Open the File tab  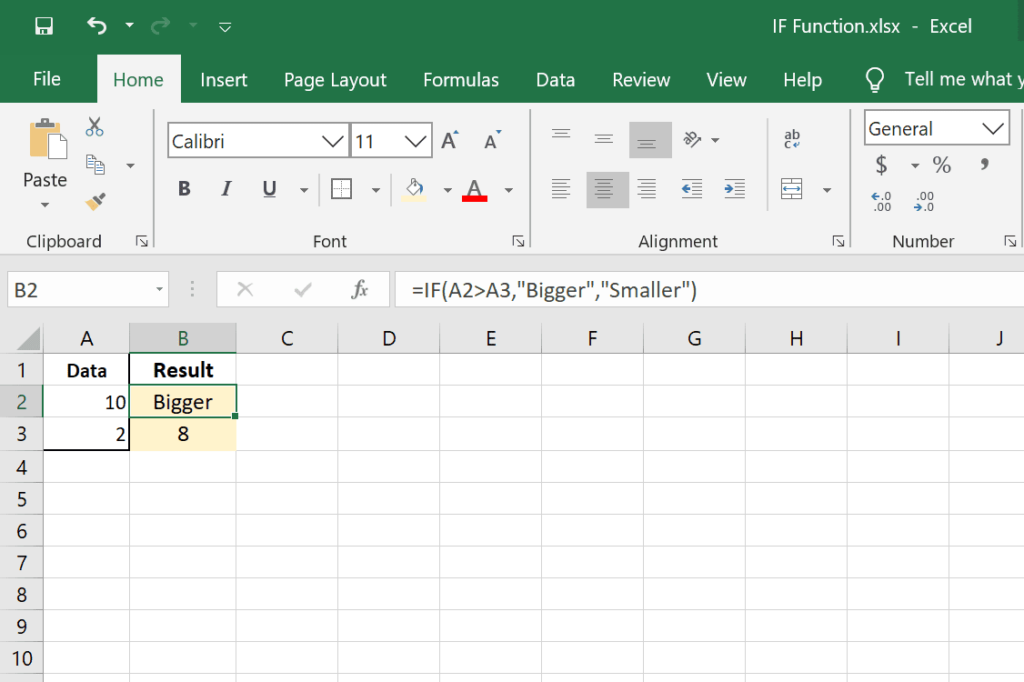point(47,79)
